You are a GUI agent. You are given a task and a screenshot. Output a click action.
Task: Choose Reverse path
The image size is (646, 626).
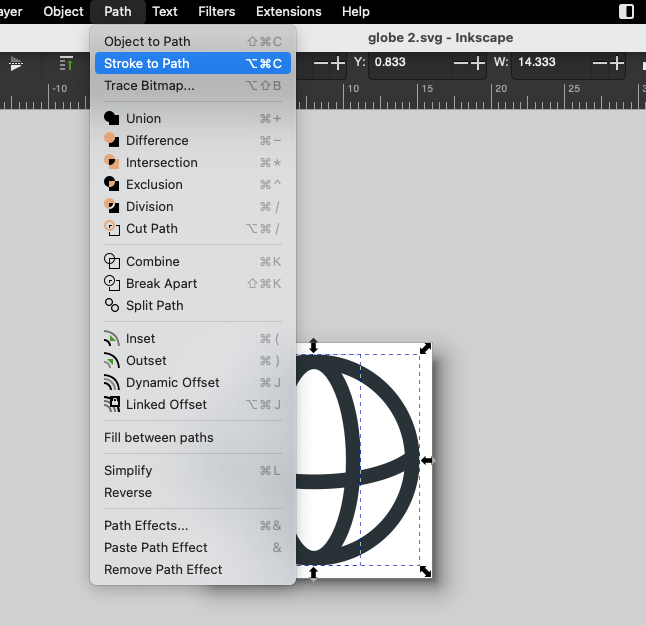click(x=193, y=492)
